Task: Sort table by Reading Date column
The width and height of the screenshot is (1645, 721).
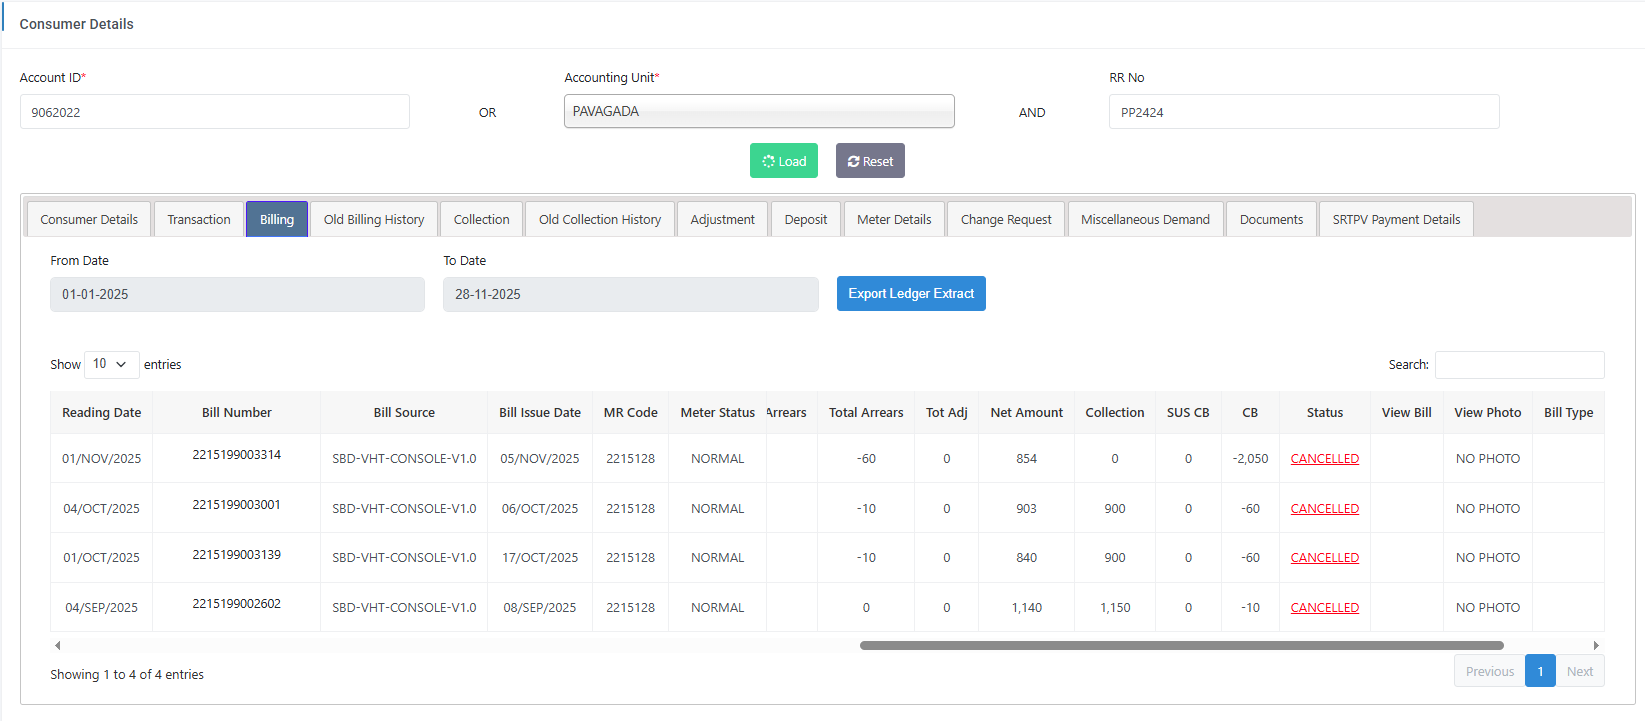Action: (101, 413)
